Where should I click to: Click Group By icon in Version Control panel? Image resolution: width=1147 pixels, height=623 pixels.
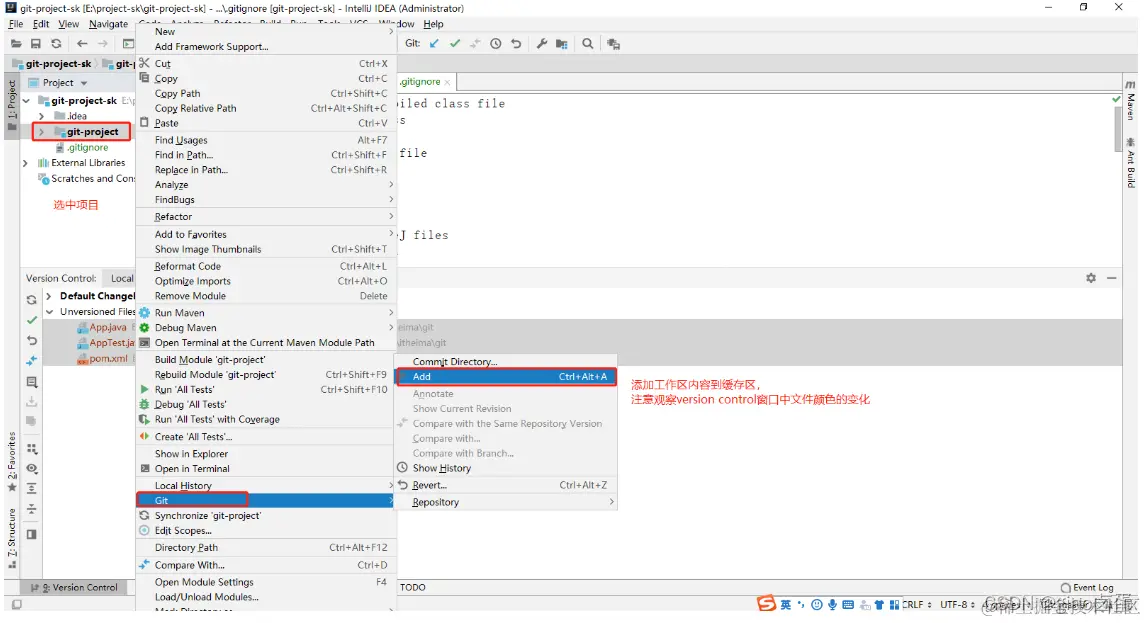click(31, 448)
